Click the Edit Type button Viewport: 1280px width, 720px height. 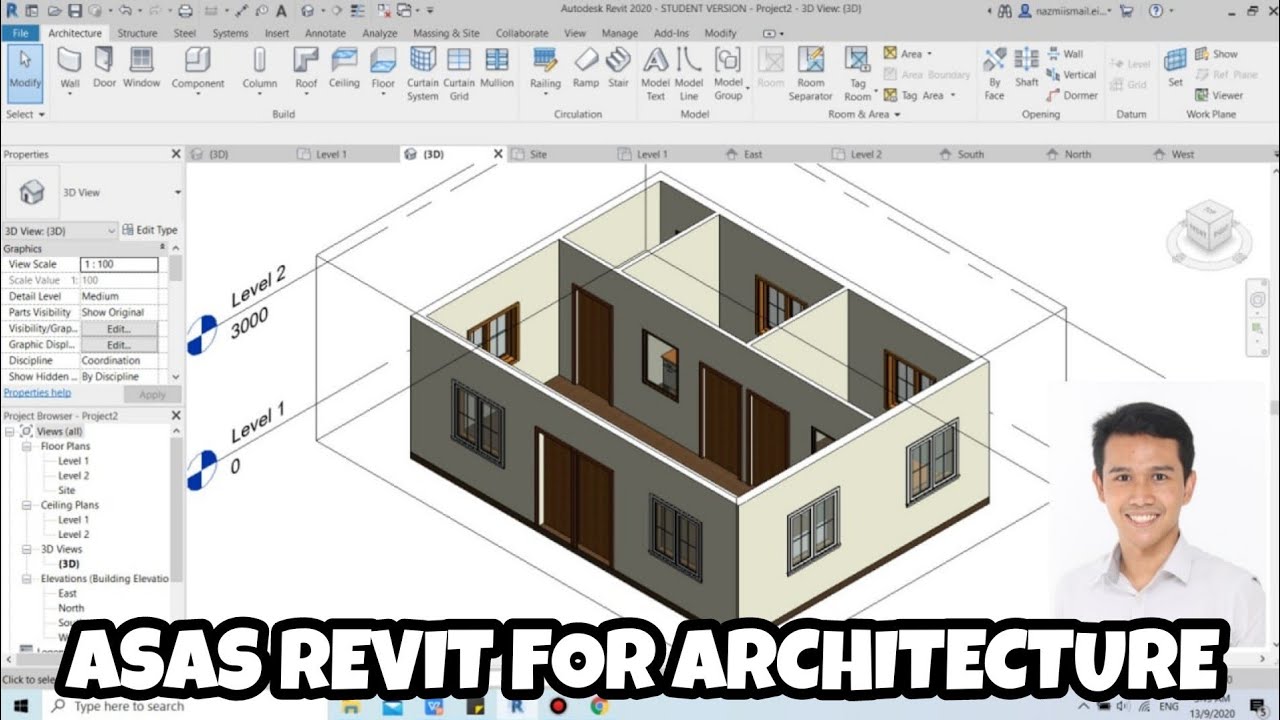(150, 230)
